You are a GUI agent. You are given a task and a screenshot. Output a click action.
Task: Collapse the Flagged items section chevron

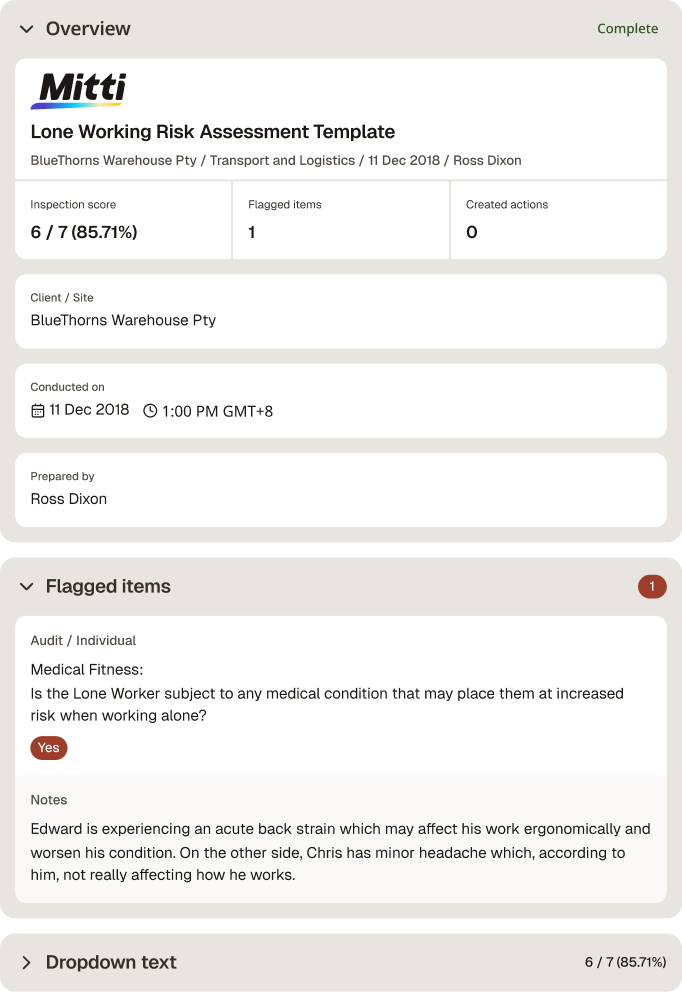[x=27, y=586]
